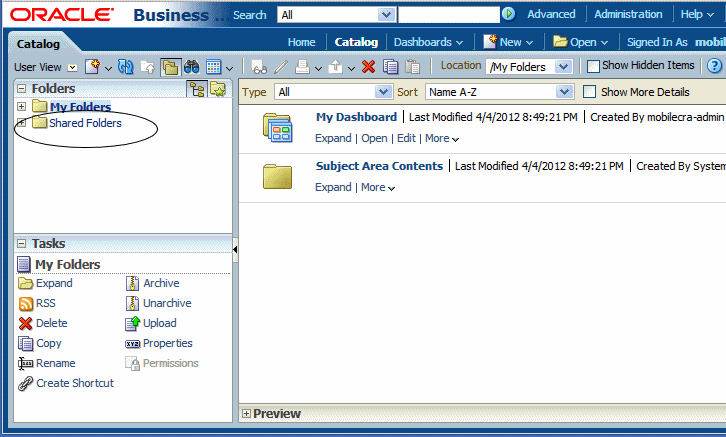Screen dimensions: 726x437
Task: Click Open link under My Dashboard
Action: pyautogui.click(x=374, y=138)
